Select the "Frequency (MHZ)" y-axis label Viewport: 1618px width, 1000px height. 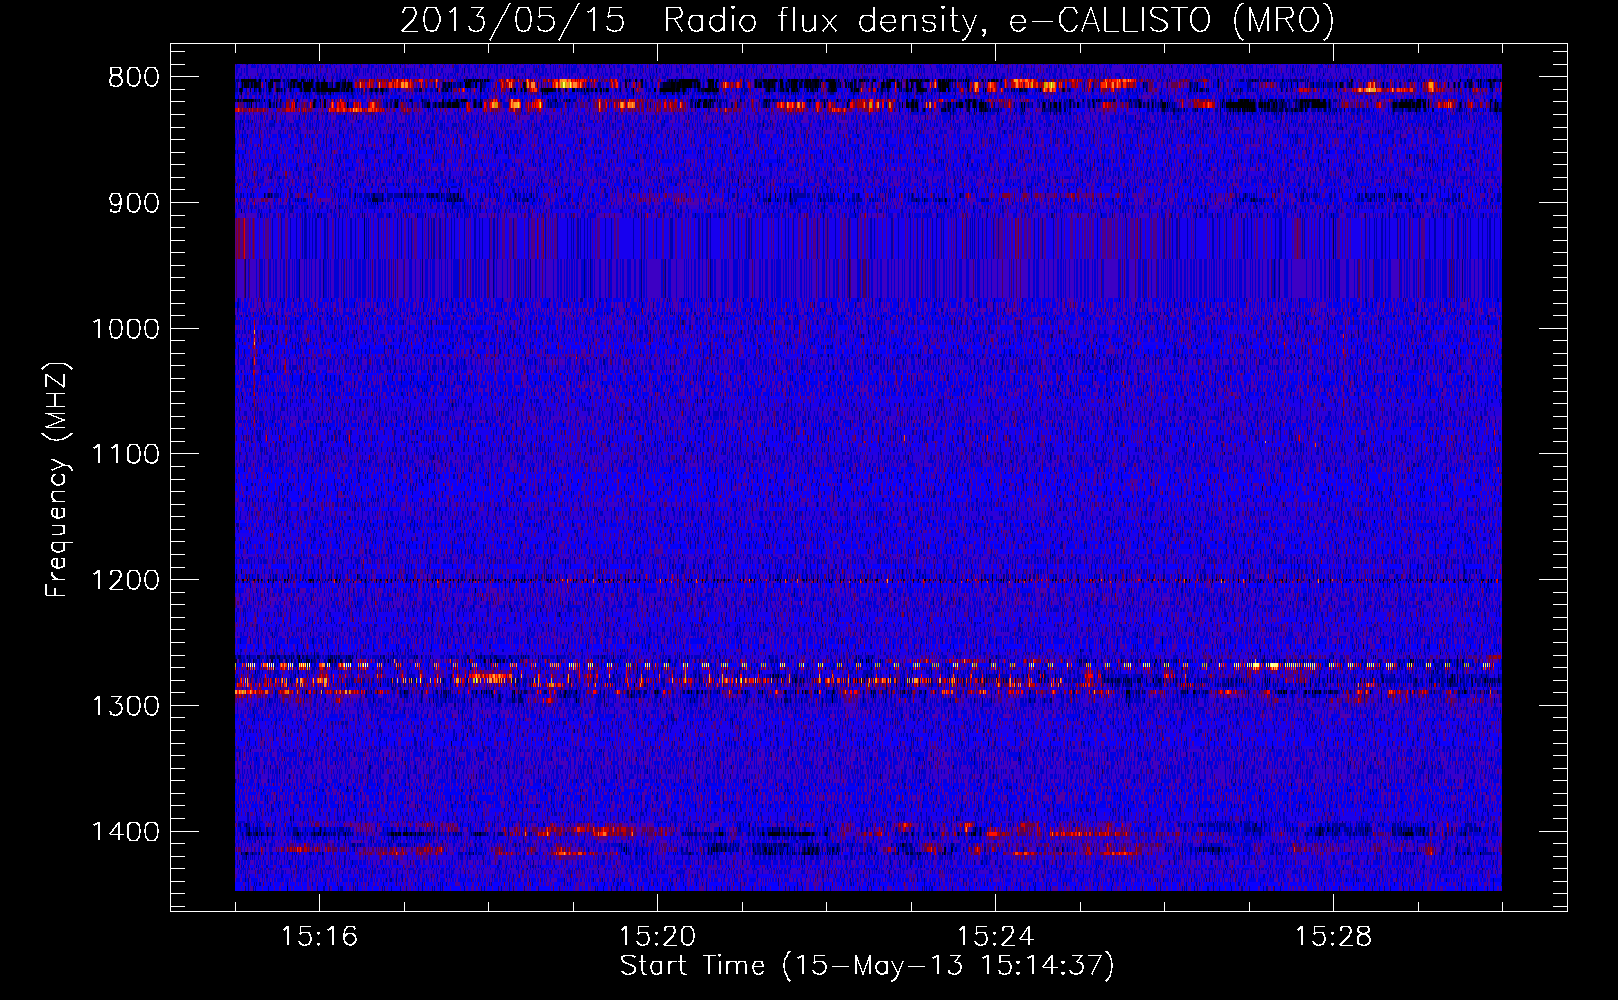tap(57, 479)
